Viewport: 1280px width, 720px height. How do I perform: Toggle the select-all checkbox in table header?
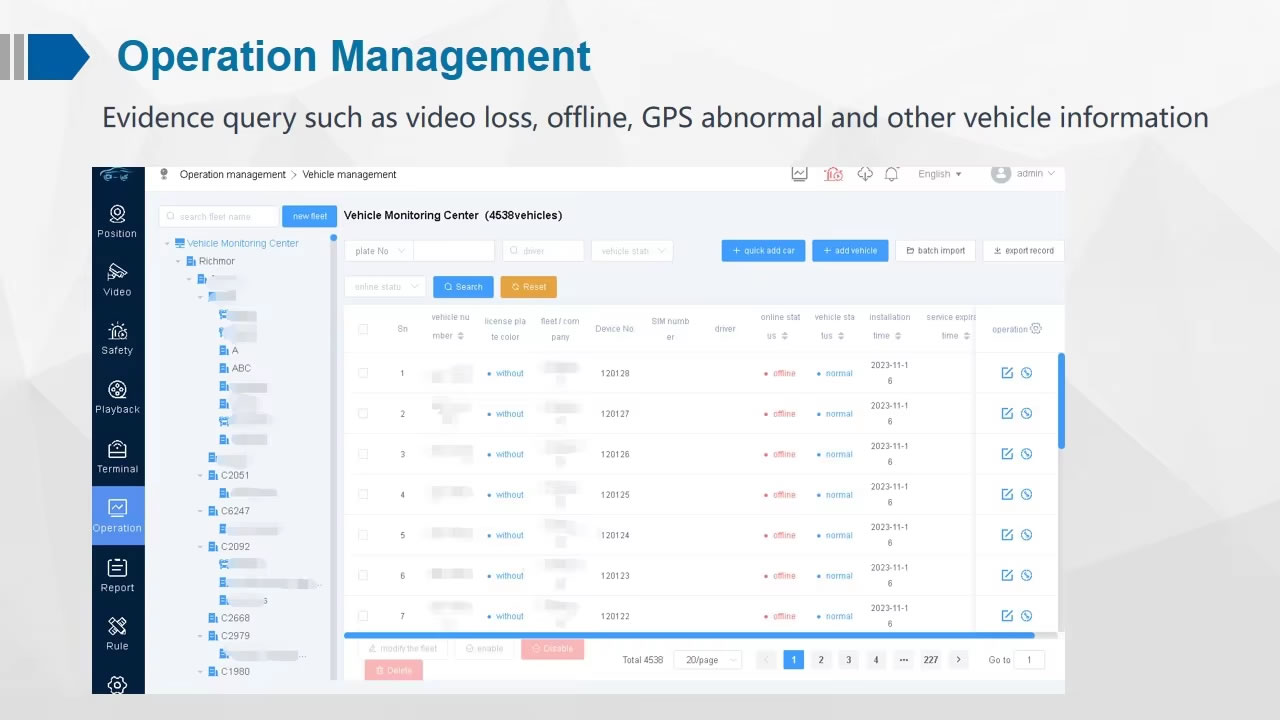click(x=363, y=329)
